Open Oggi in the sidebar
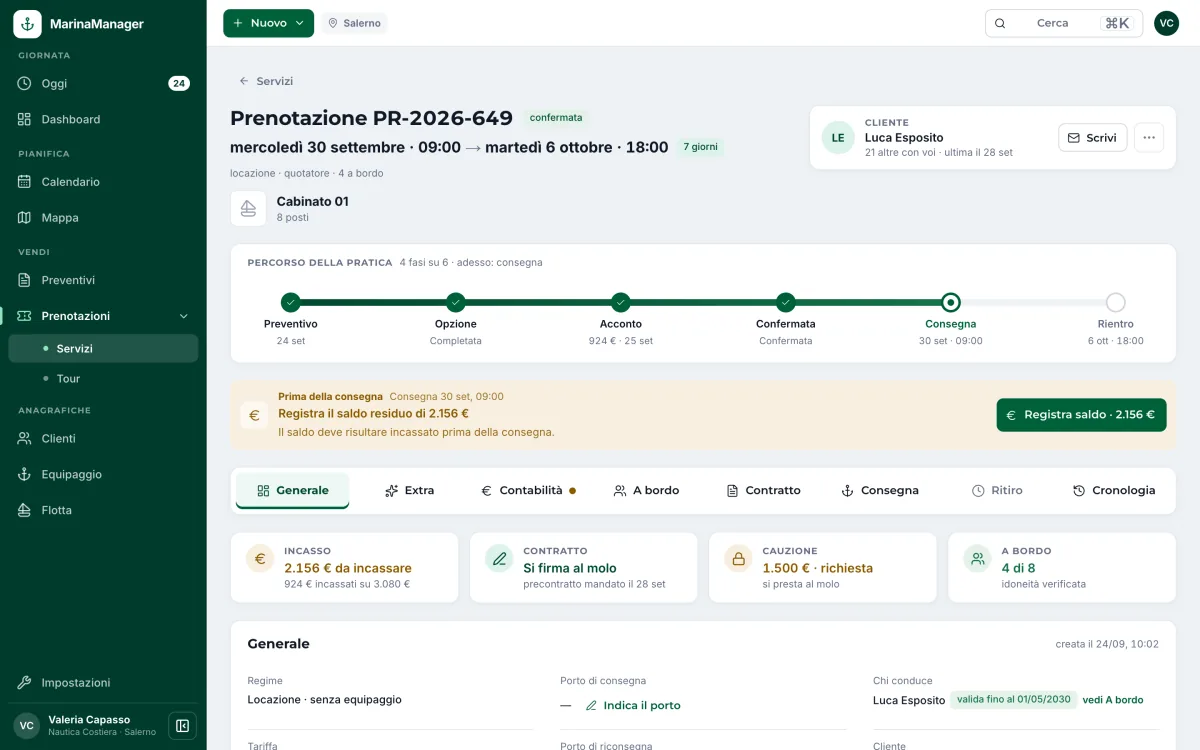 103,83
